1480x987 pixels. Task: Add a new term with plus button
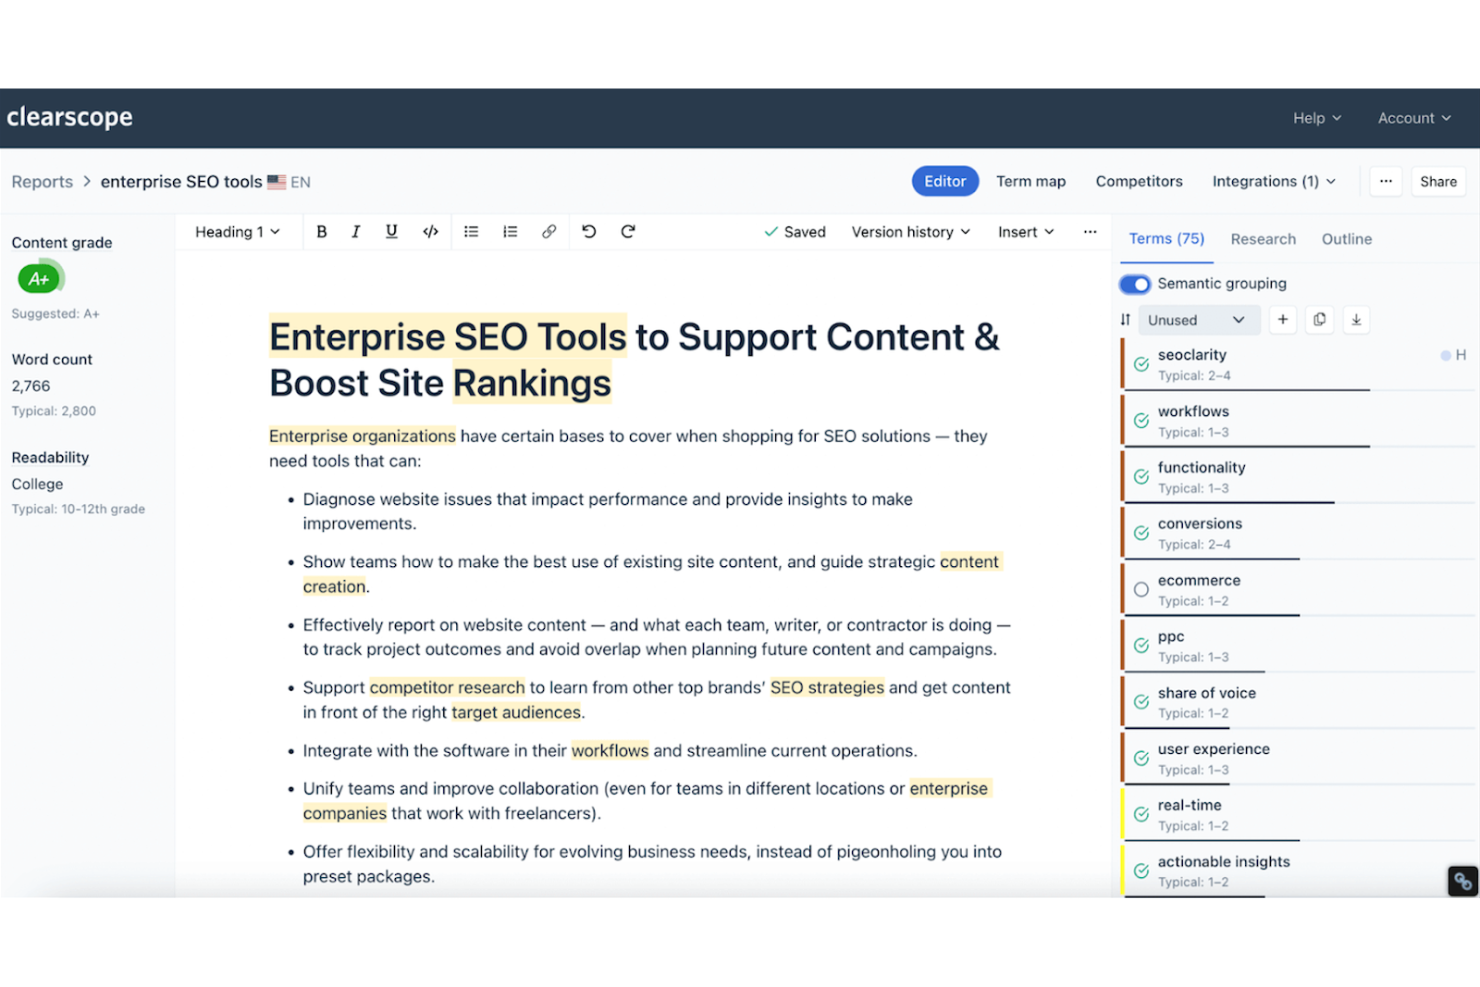1283,320
